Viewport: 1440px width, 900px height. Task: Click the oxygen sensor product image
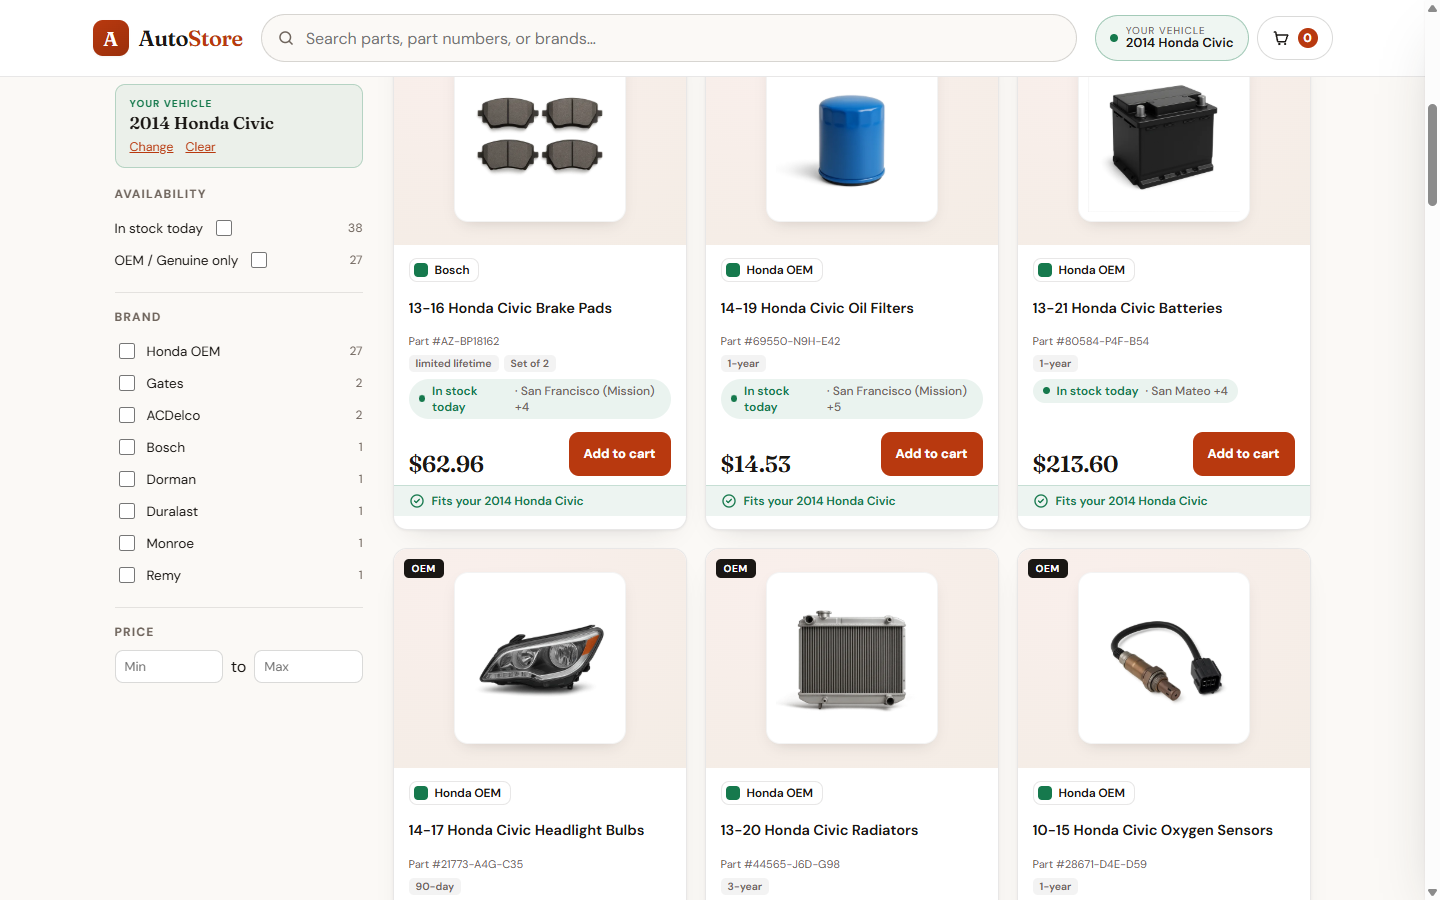[x=1165, y=659]
